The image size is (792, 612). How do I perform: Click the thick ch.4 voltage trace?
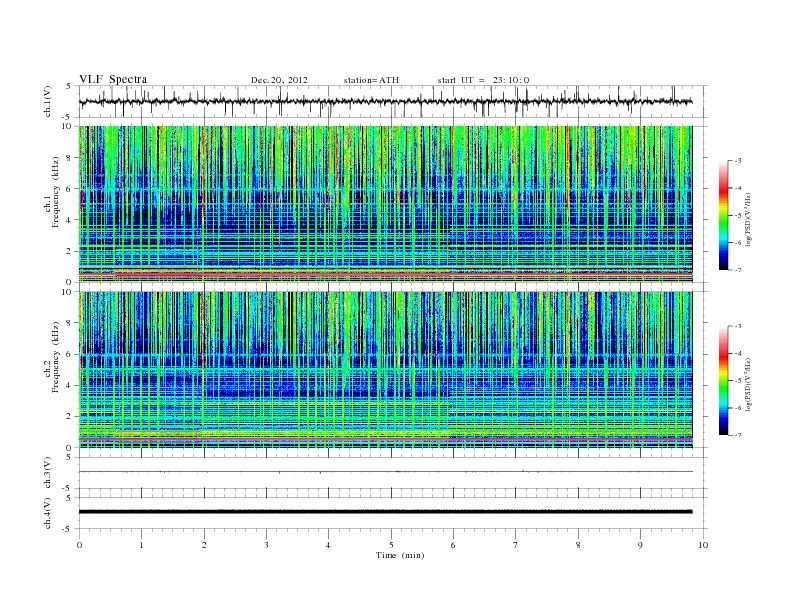pyautogui.click(x=385, y=512)
